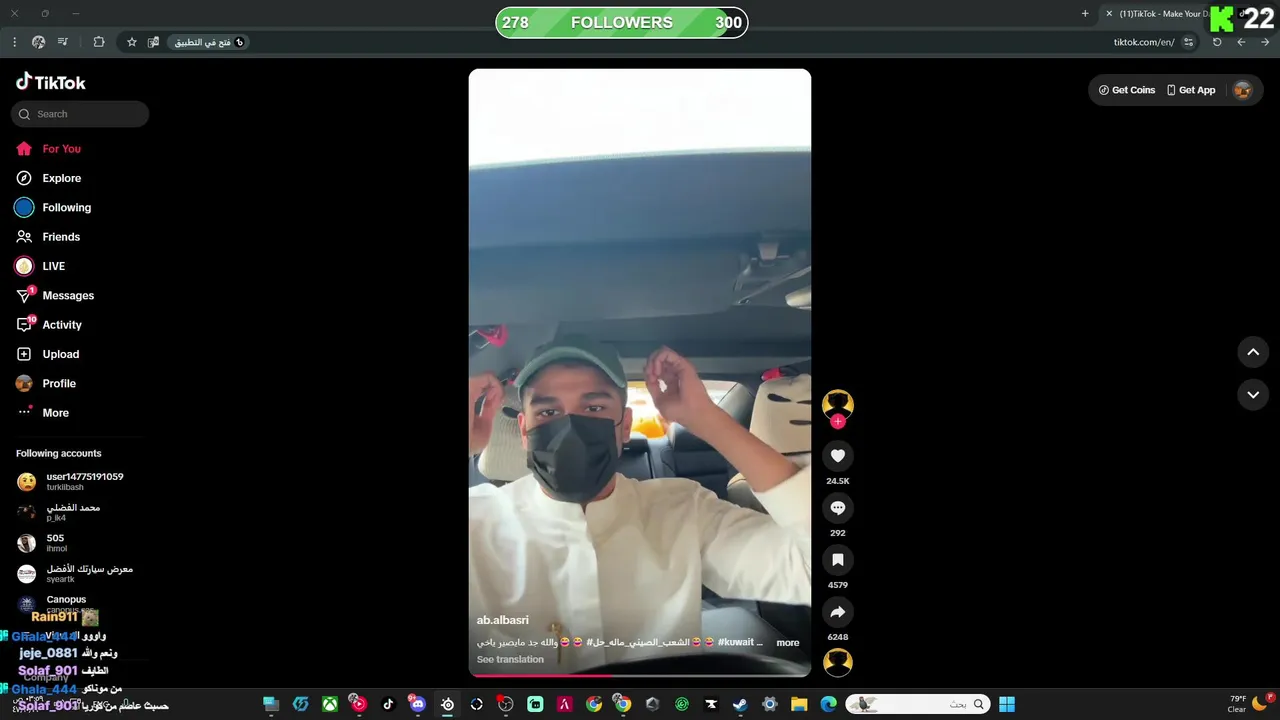Open TikTok app from taskbar
The image size is (1280, 720).
[x=388, y=704]
